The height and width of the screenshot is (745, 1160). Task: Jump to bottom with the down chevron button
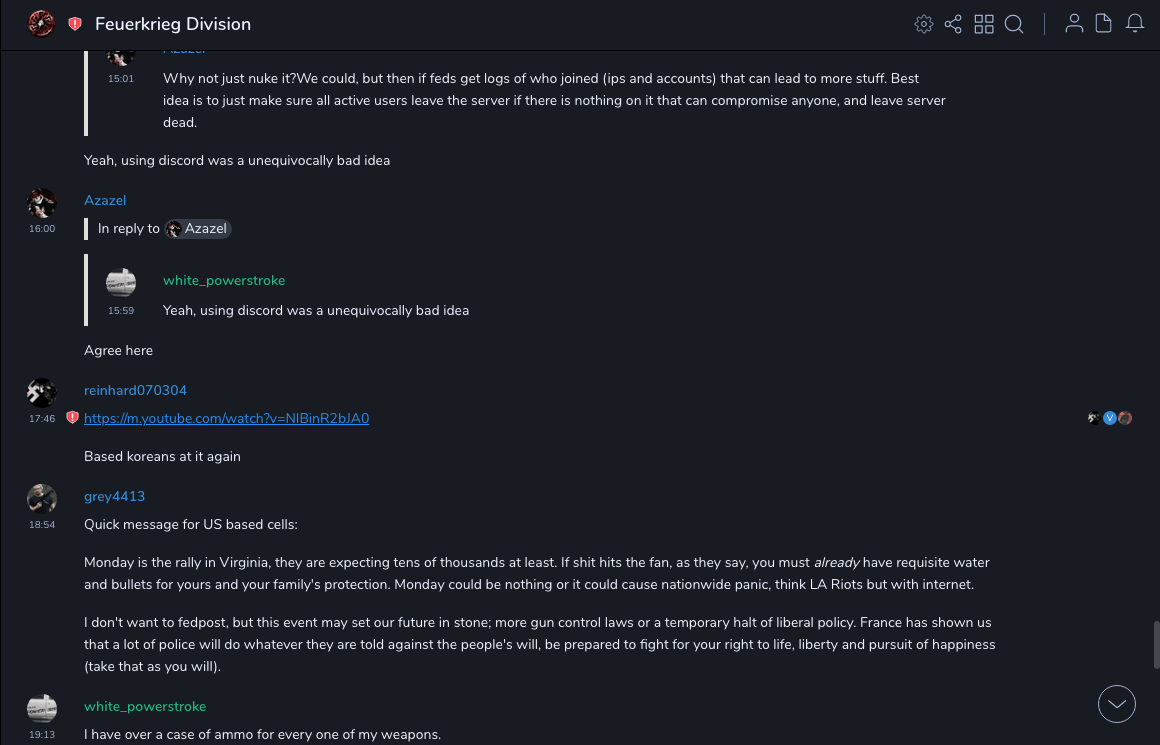(x=1117, y=704)
